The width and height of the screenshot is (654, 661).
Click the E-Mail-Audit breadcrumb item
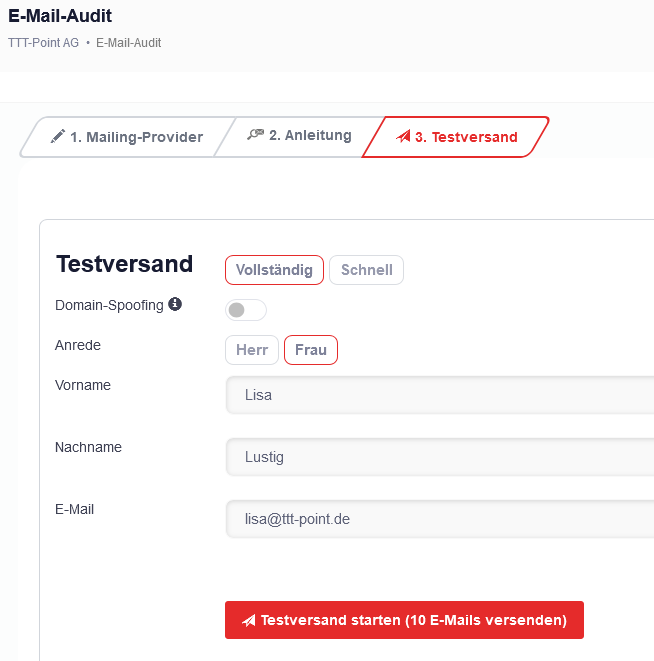128,43
